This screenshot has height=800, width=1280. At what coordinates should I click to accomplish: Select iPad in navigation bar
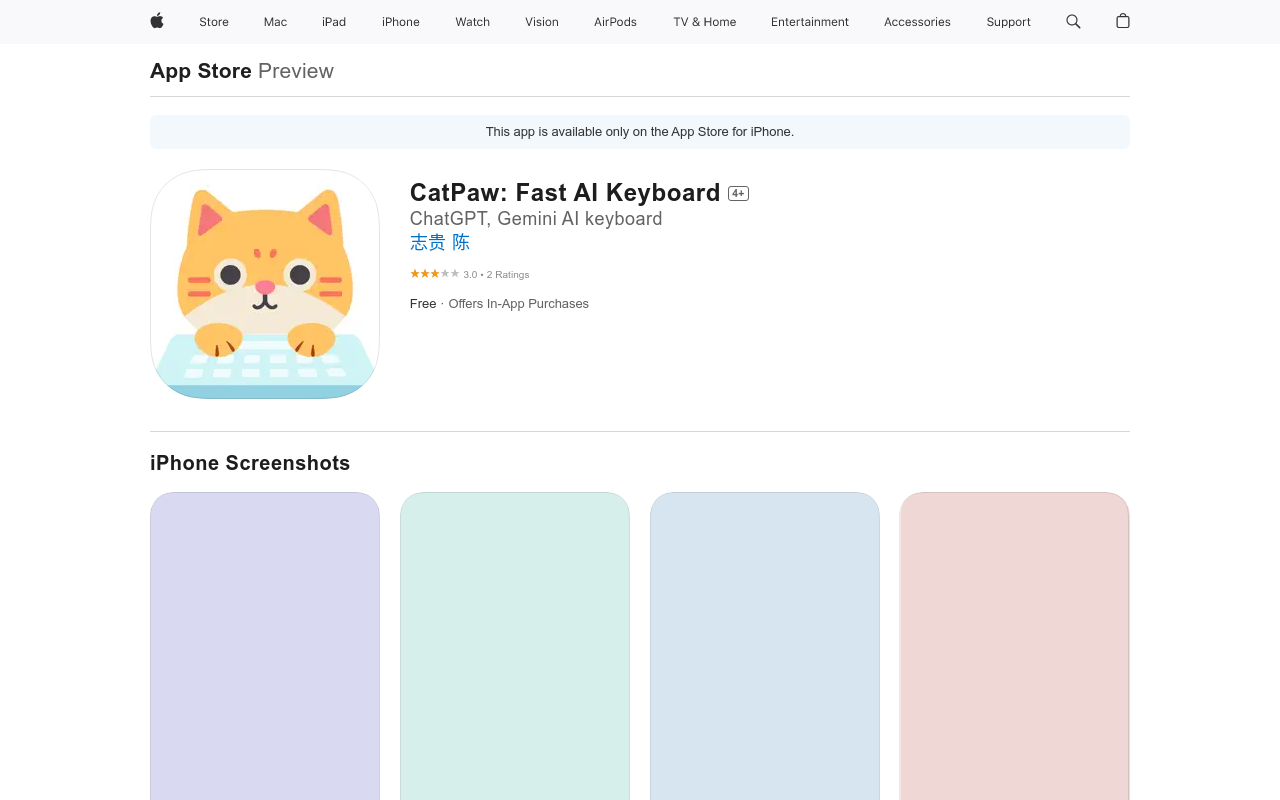click(x=334, y=22)
